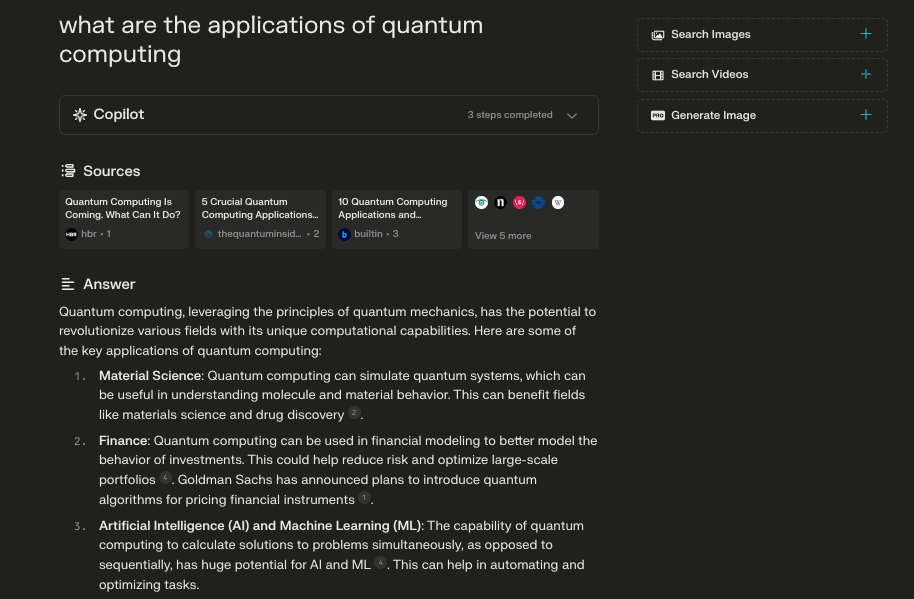Image resolution: width=914 pixels, height=599 pixels.
Task: Click the 'Material Science' bold heading
Action: (150, 376)
